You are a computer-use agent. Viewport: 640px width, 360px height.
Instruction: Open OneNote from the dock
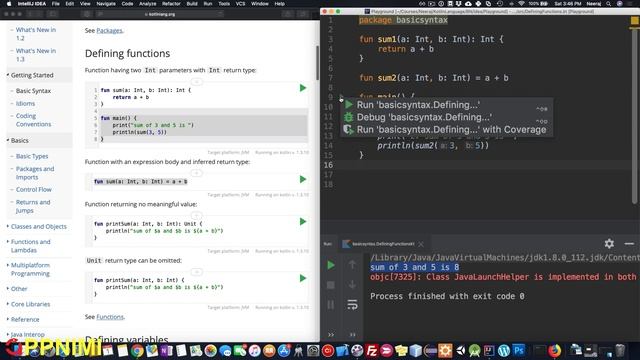click(167, 351)
